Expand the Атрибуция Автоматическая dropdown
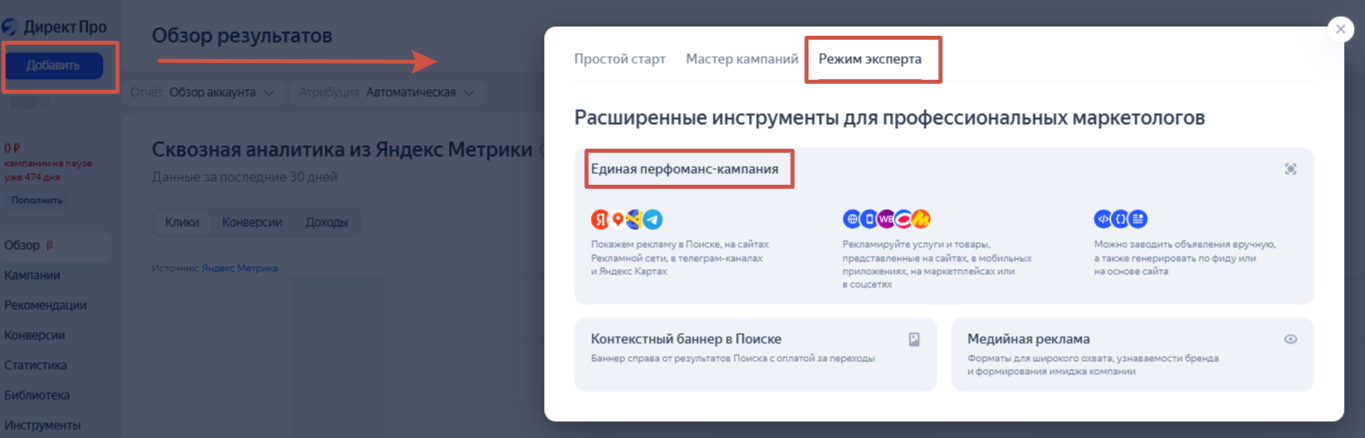The width and height of the screenshot is (1365, 438). (x=387, y=92)
